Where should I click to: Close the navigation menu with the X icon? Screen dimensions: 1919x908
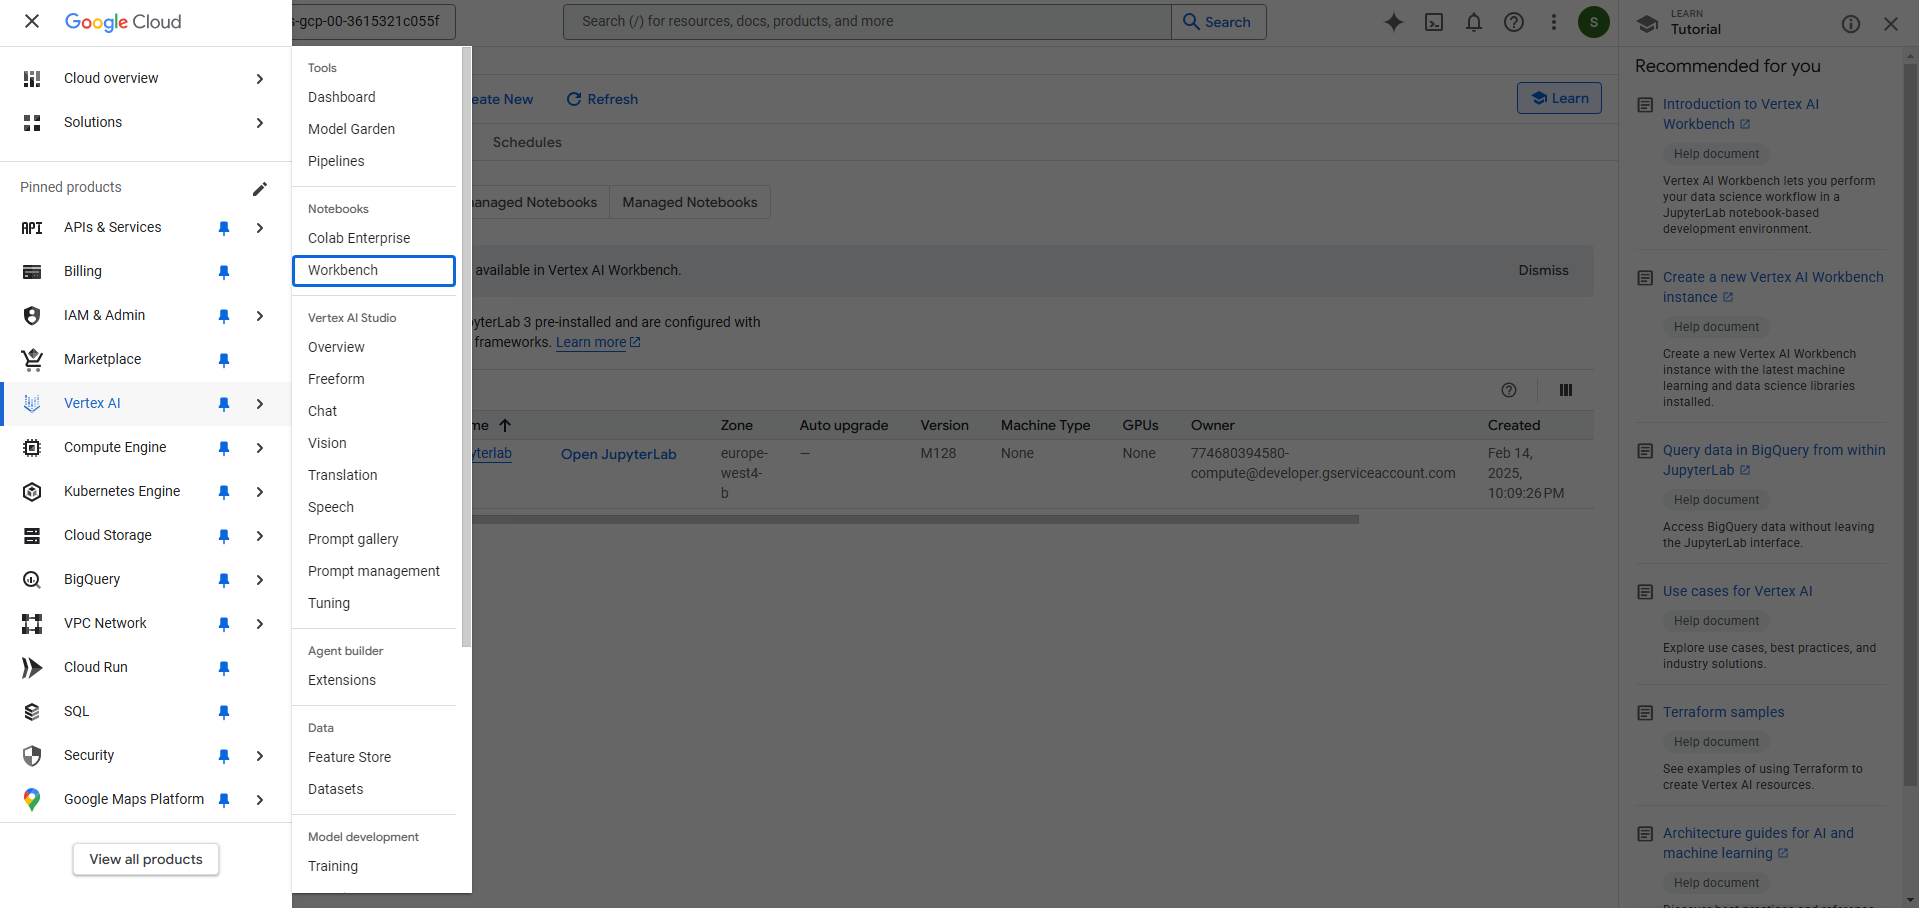[x=32, y=21]
